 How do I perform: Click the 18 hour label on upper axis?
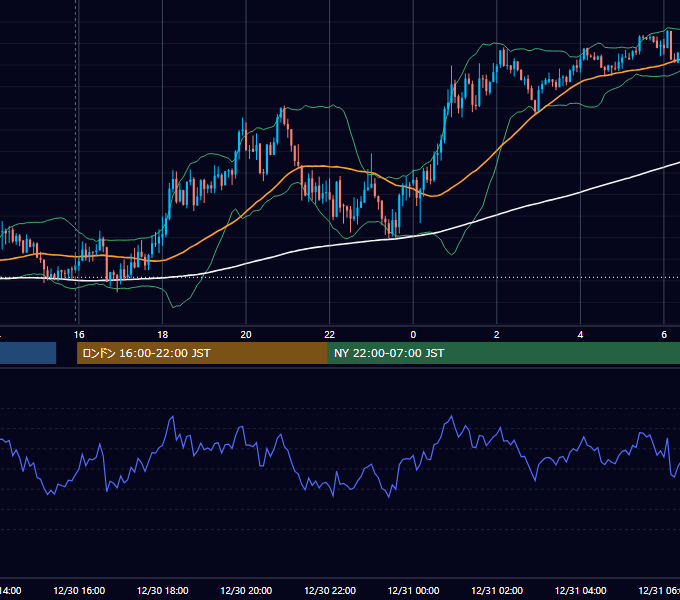[163, 335]
